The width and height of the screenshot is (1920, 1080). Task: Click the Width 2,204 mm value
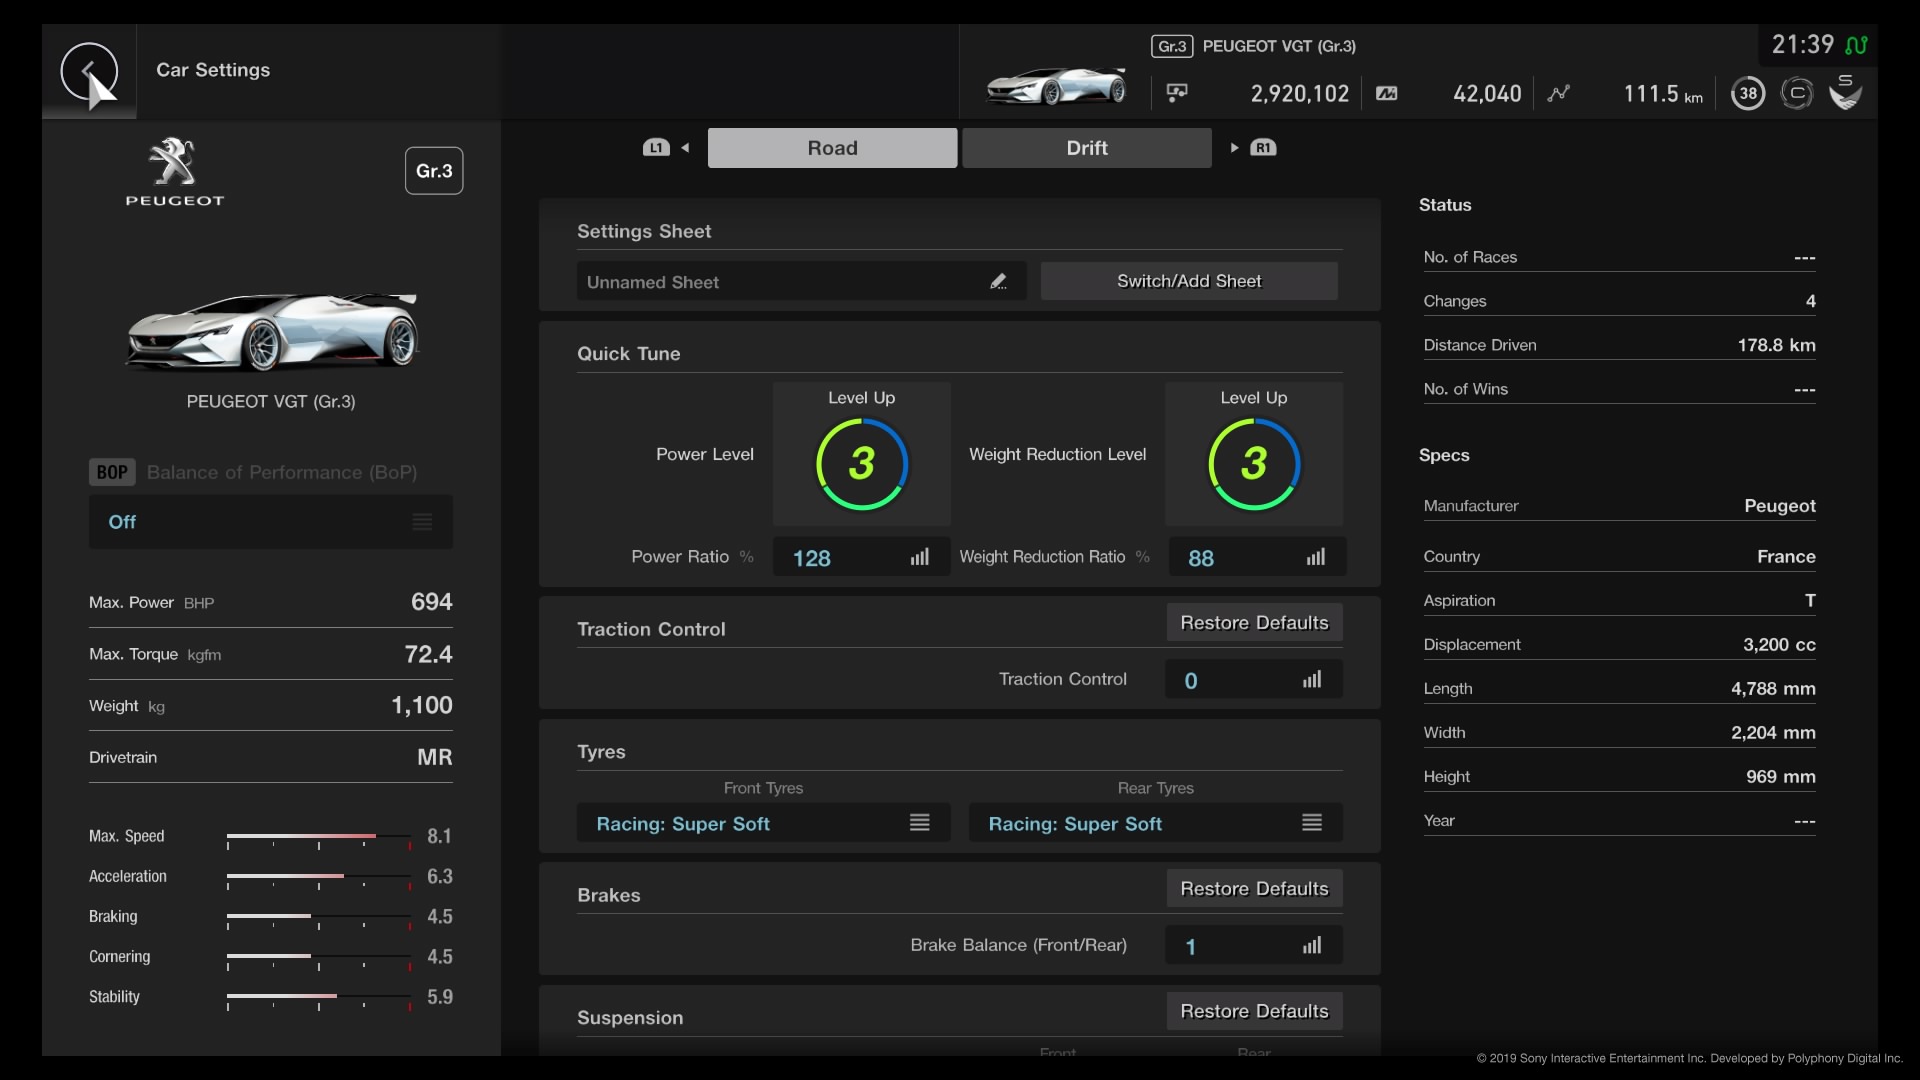pos(1773,733)
